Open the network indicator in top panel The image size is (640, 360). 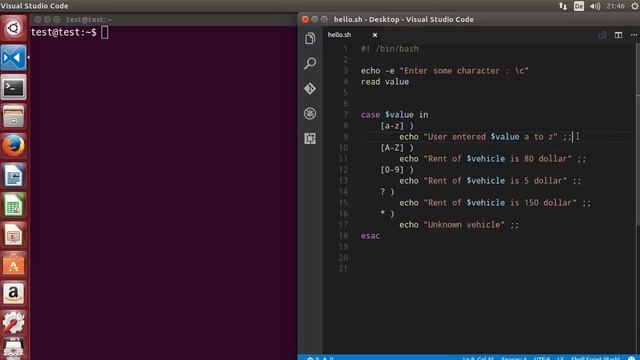(563, 6)
